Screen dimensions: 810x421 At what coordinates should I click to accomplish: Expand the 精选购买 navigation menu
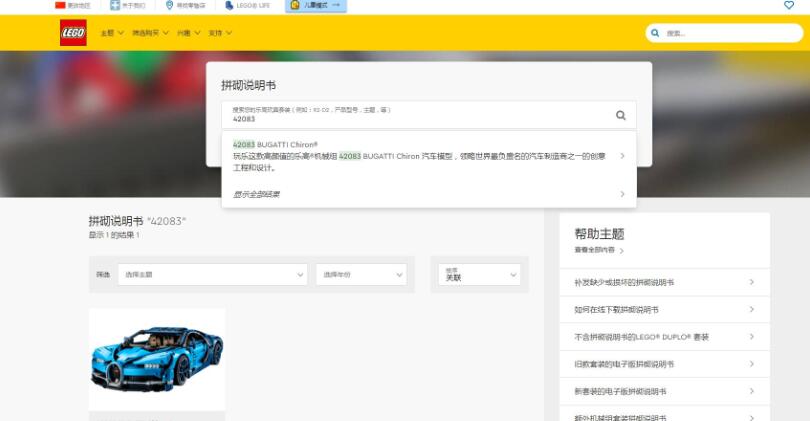150,33
